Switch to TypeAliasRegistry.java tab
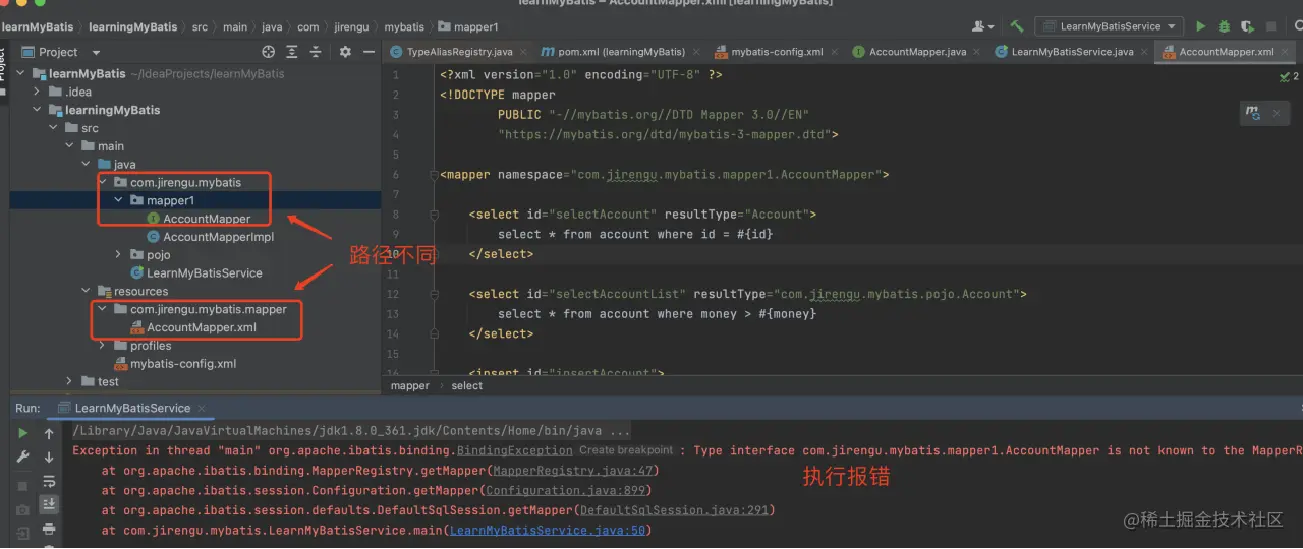This screenshot has height=549, width=1303. [459, 52]
